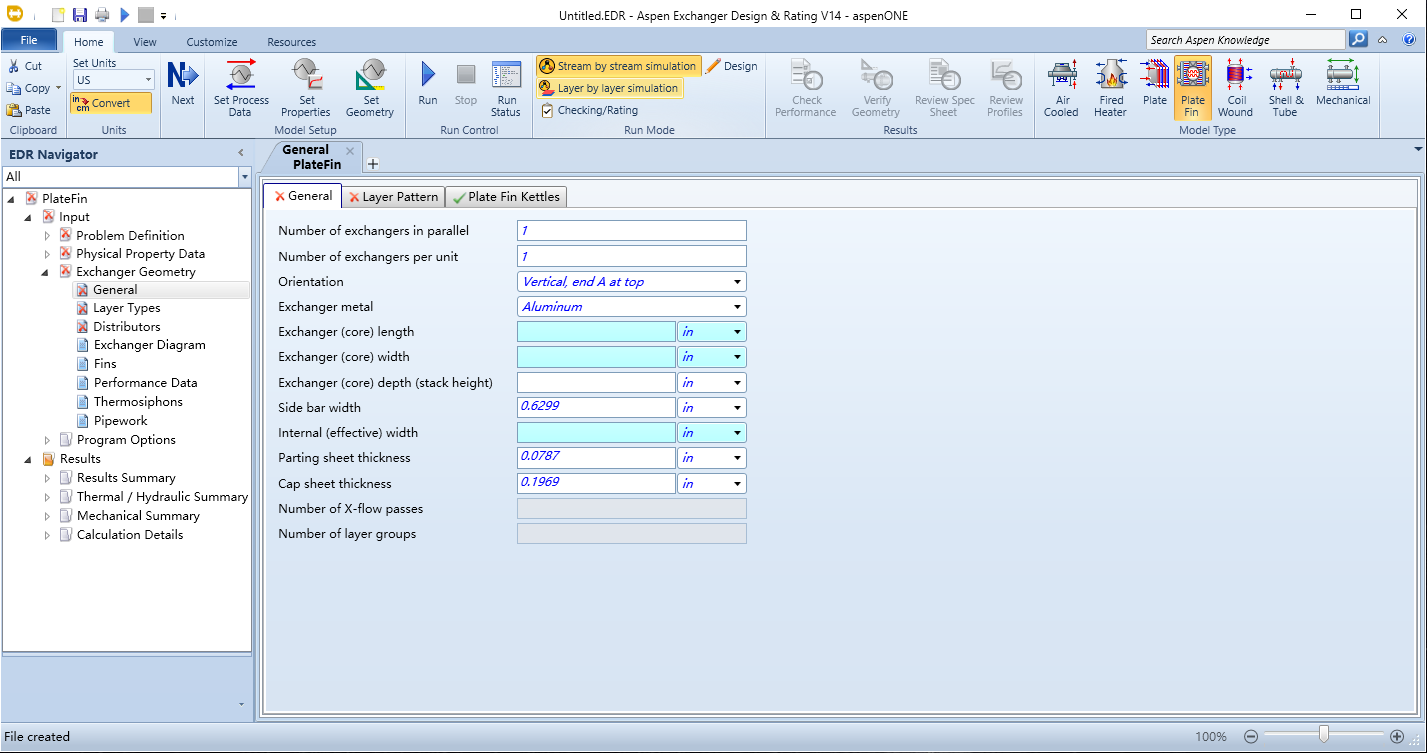The width and height of the screenshot is (1427, 753).
Task: Click the Convert units button
Action: (x=111, y=103)
